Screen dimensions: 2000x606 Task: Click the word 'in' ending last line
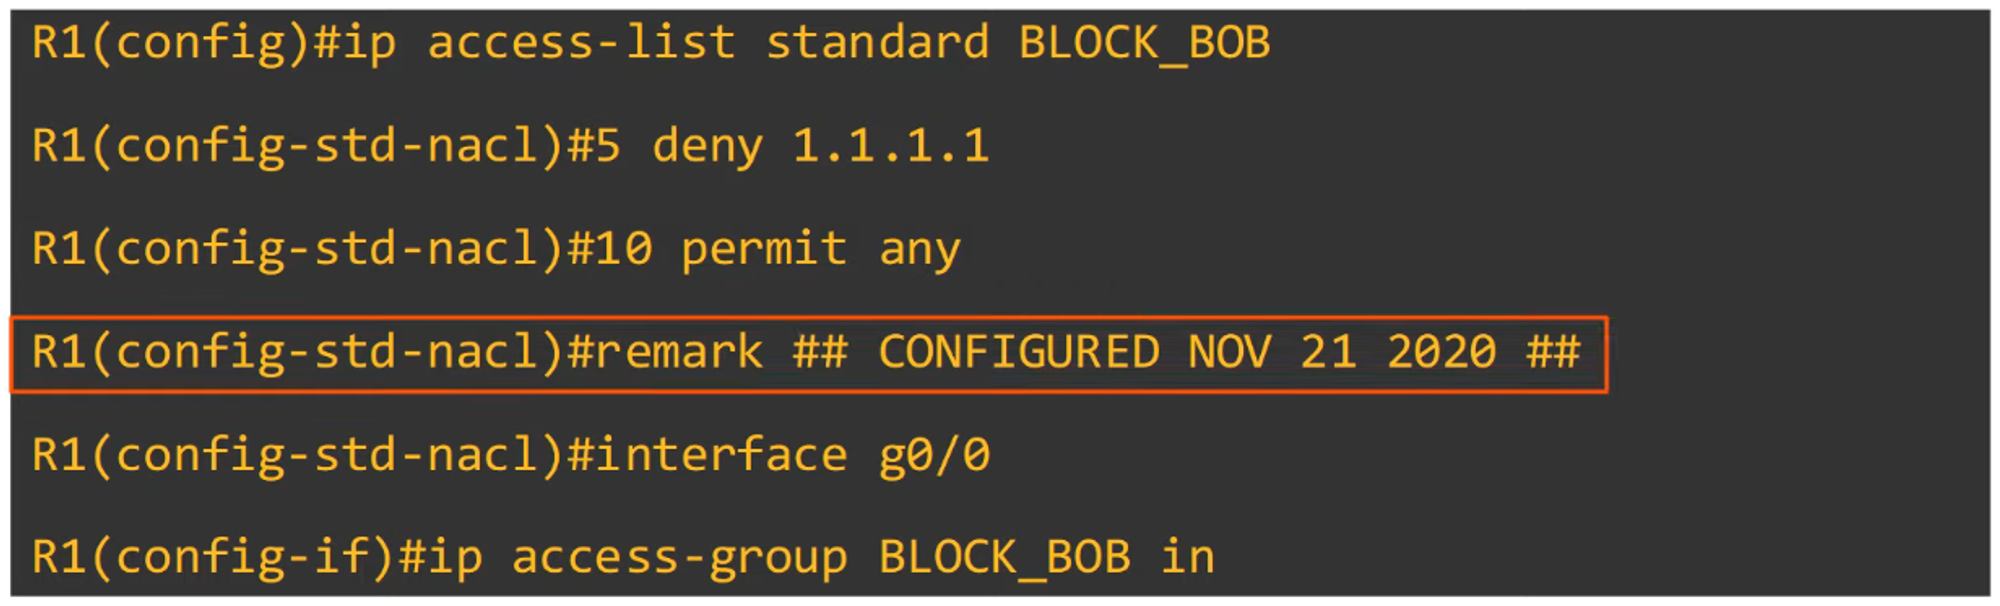[1187, 557]
